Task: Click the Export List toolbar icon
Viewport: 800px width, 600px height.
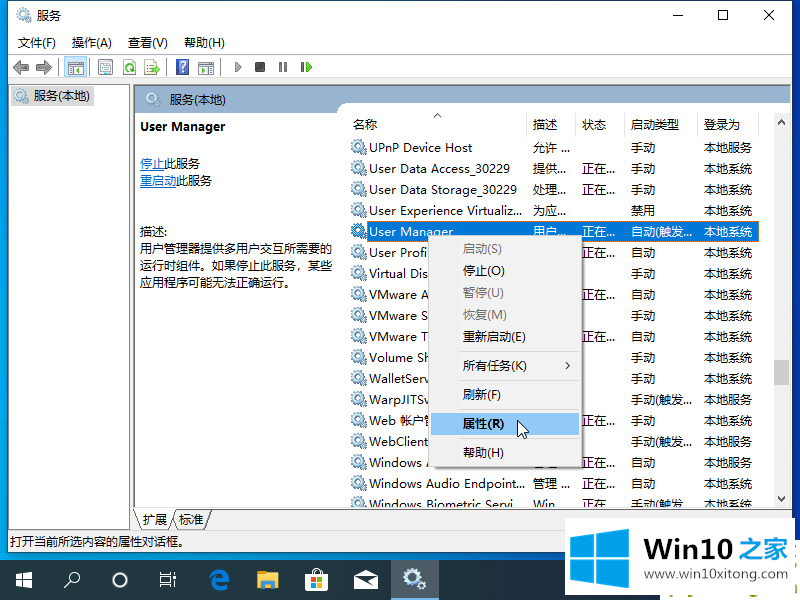Action: (x=152, y=67)
